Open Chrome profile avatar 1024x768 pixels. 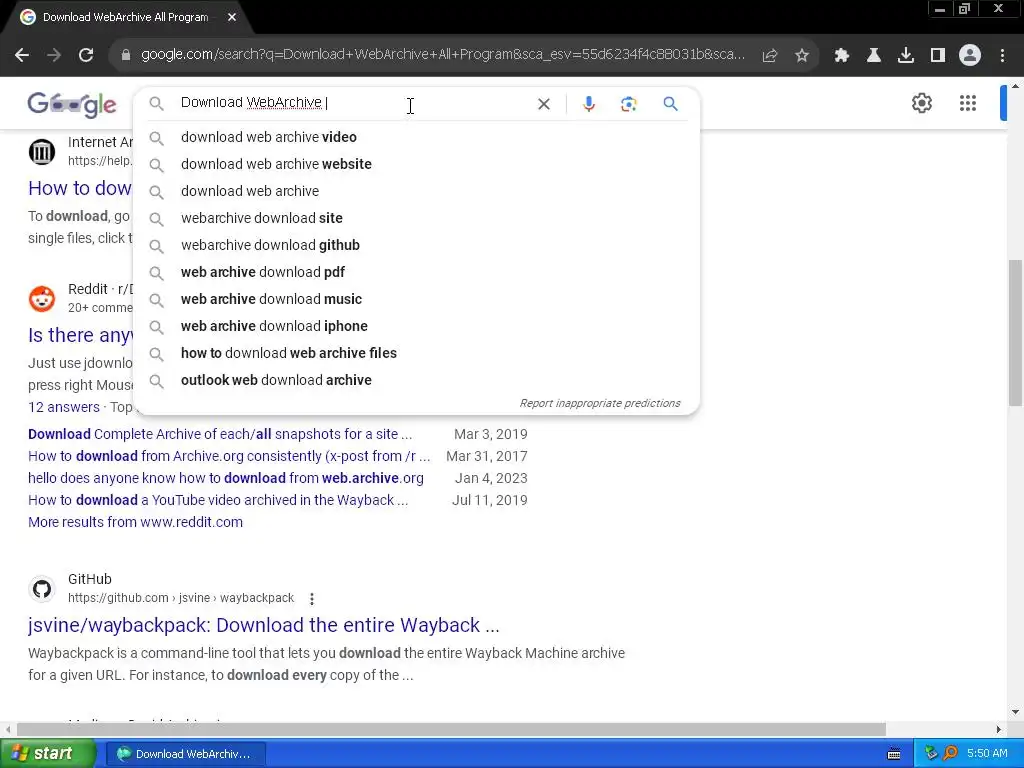tap(970, 56)
